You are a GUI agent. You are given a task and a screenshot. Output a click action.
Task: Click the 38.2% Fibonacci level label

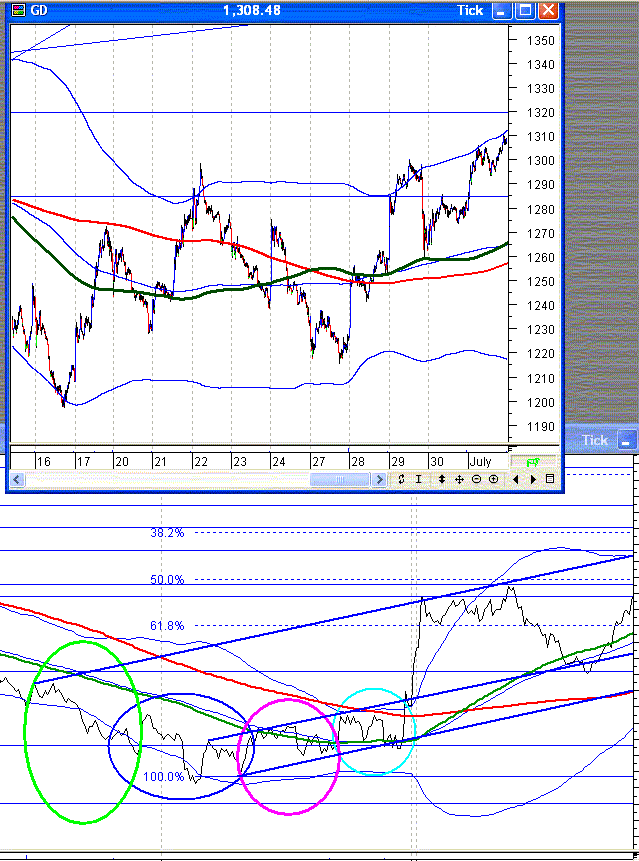click(x=167, y=533)
